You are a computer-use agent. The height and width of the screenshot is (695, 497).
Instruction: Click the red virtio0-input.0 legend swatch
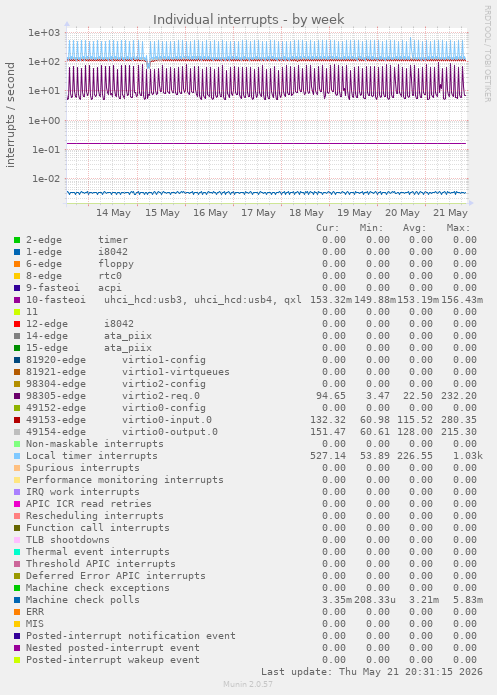[17, 420]
